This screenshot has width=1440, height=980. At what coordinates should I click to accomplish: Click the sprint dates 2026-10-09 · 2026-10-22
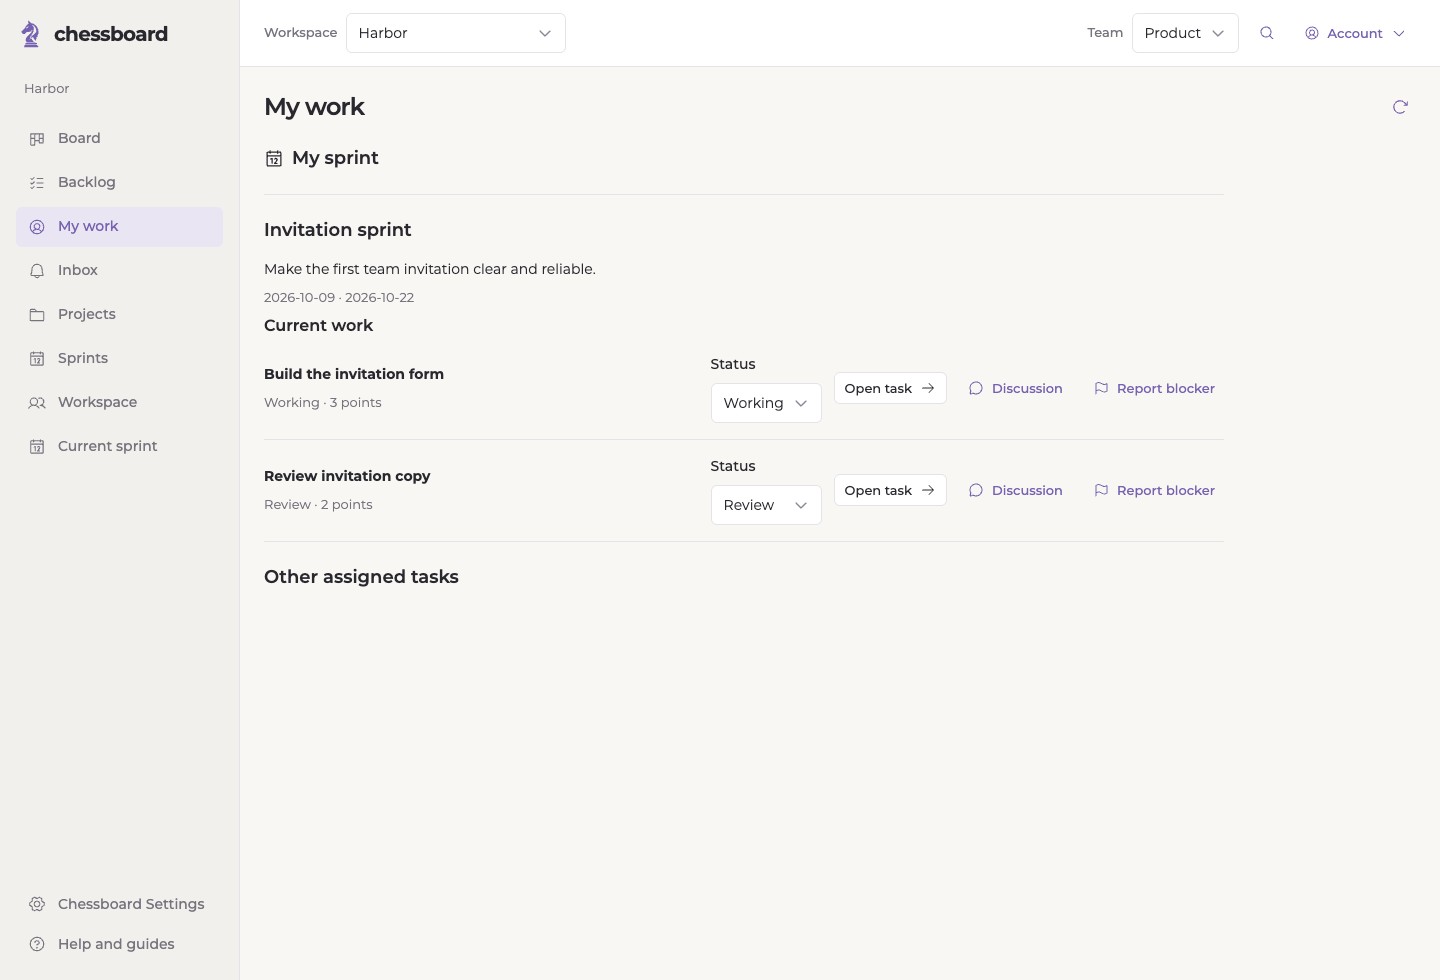click(x=339, y=297)
